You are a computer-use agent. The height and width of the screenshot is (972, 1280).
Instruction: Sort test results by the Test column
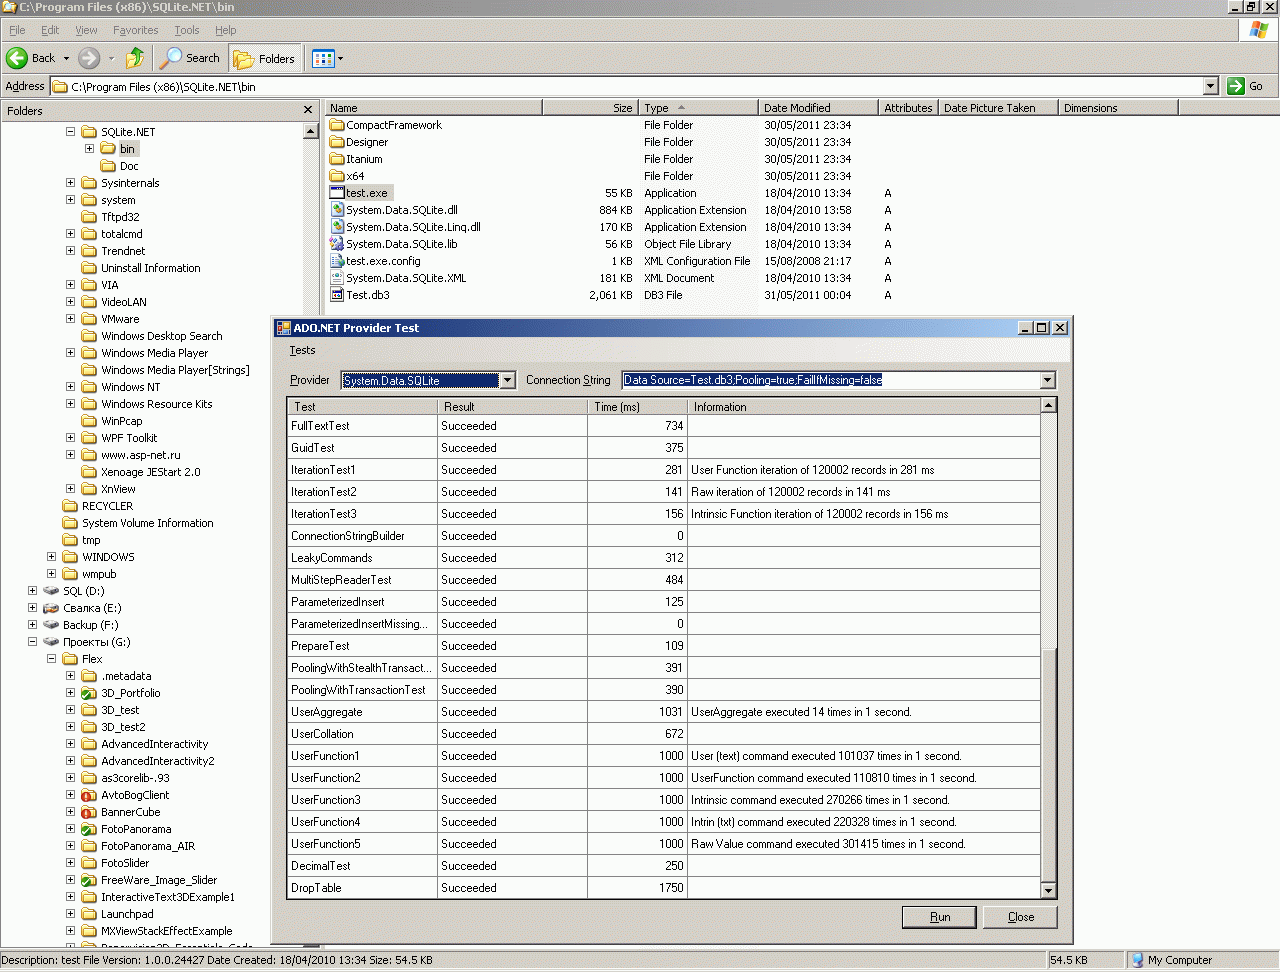(362, 407)
